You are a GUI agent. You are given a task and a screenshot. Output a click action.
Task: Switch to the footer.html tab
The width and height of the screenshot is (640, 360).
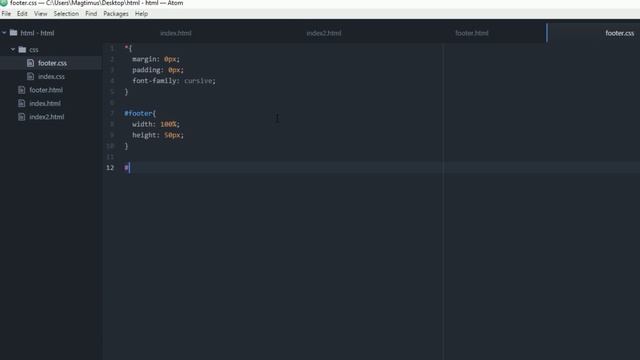(472, 33)
